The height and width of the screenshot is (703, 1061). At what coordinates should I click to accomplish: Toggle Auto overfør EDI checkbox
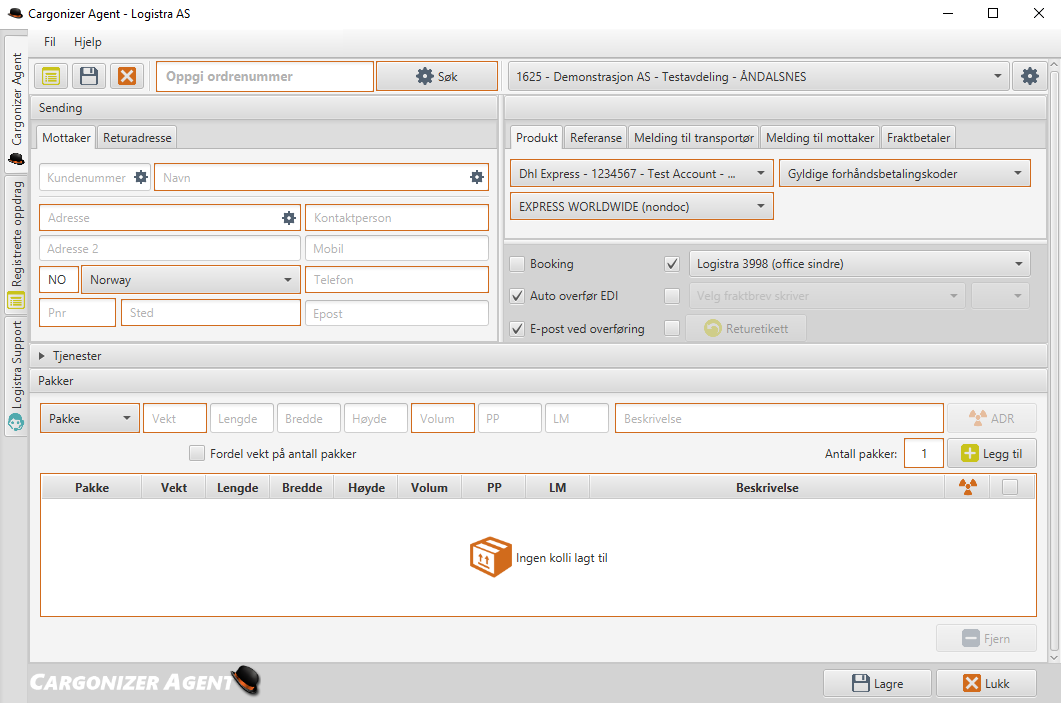[517, 296]
